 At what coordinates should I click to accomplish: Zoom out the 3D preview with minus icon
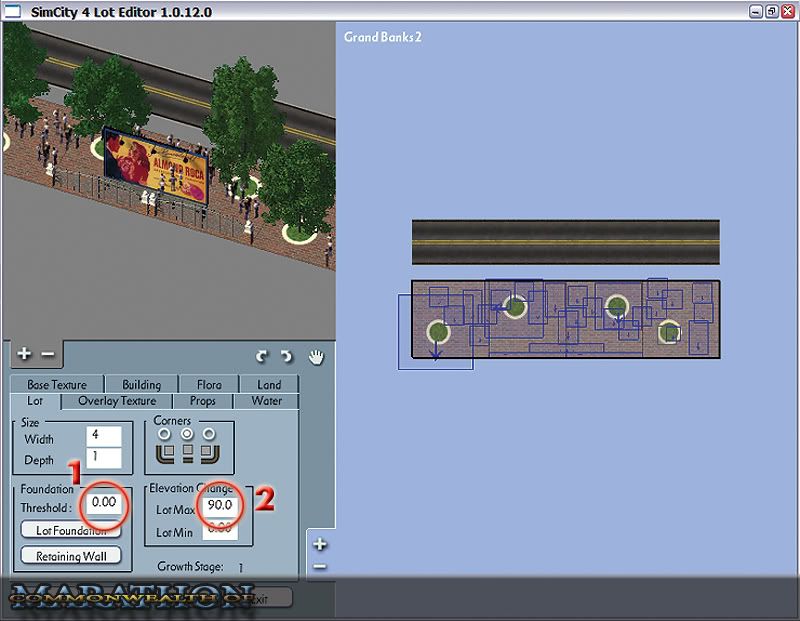[46, 354]
